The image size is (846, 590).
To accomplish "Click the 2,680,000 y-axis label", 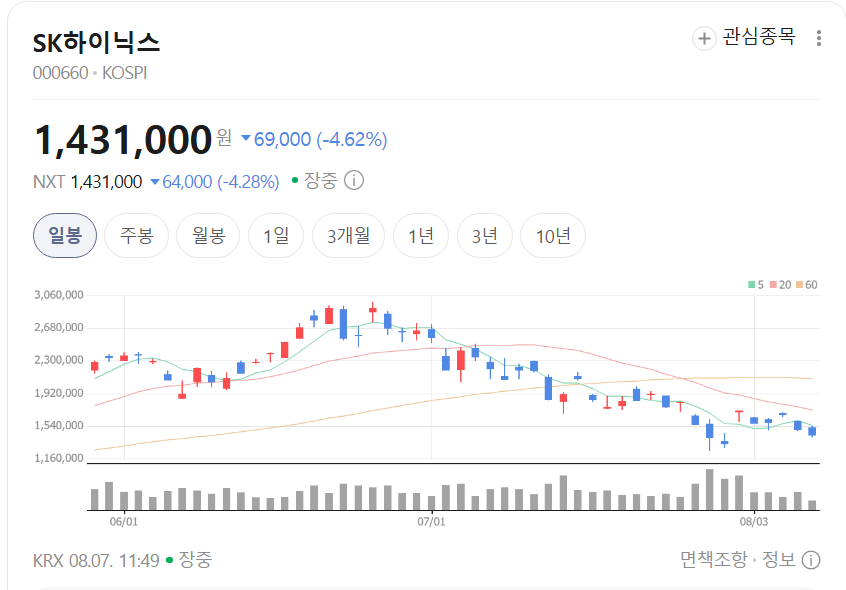I will [x=59, y=327].
